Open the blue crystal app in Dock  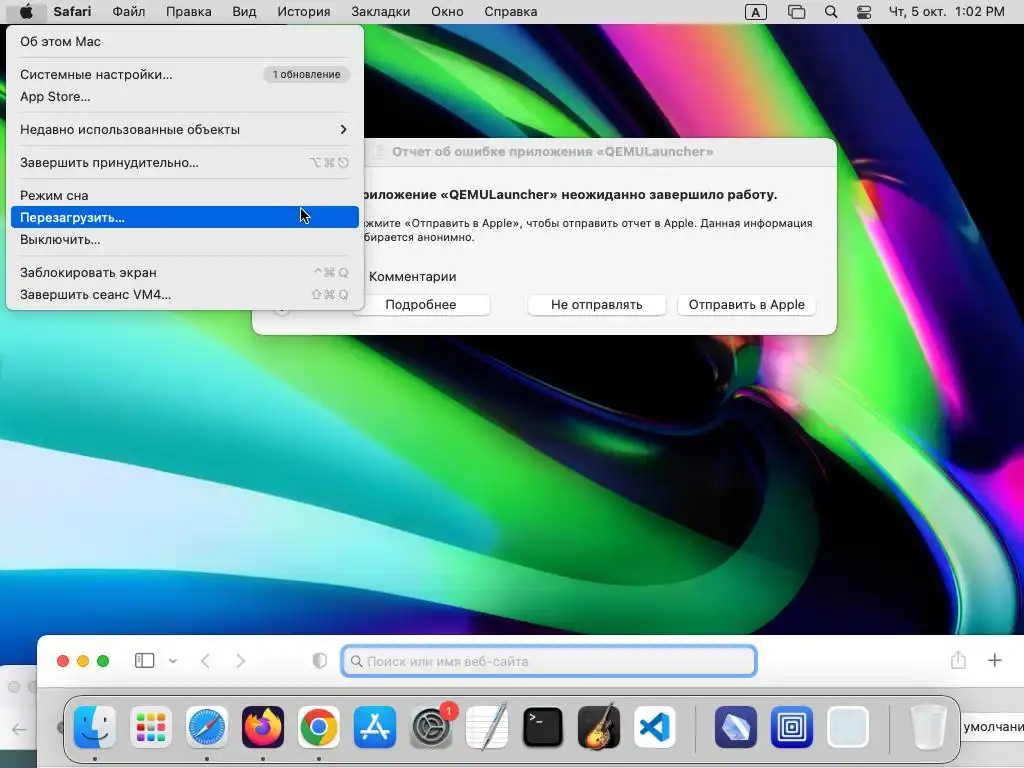coord(735,727)
